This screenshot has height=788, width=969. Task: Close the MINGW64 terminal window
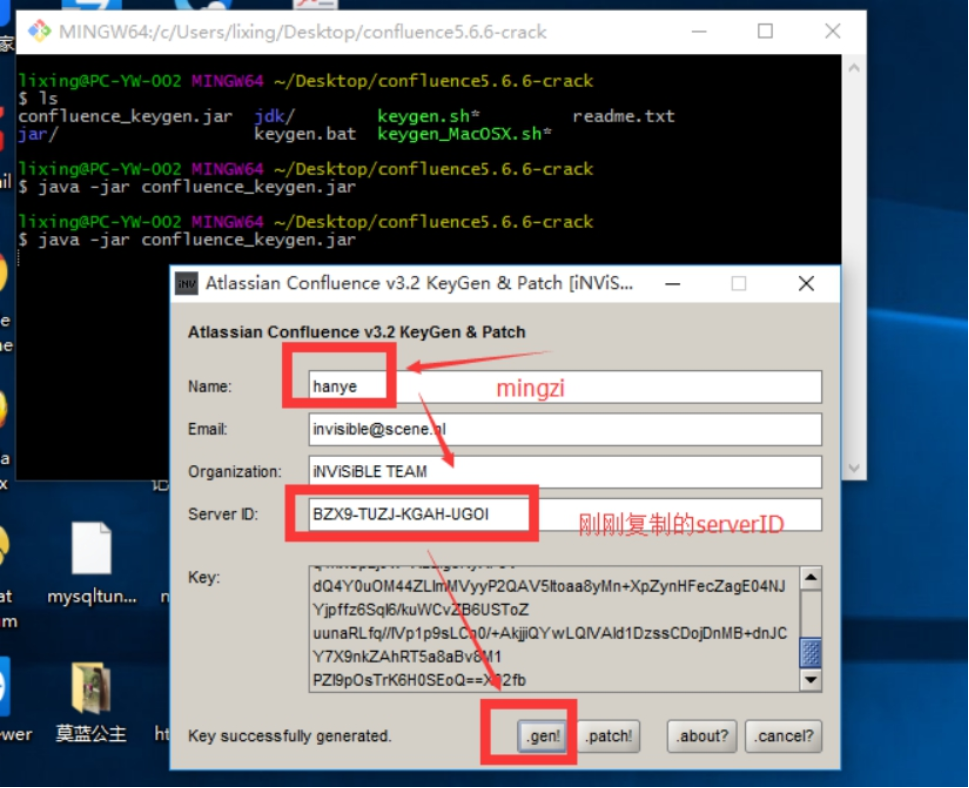point(832,31)
